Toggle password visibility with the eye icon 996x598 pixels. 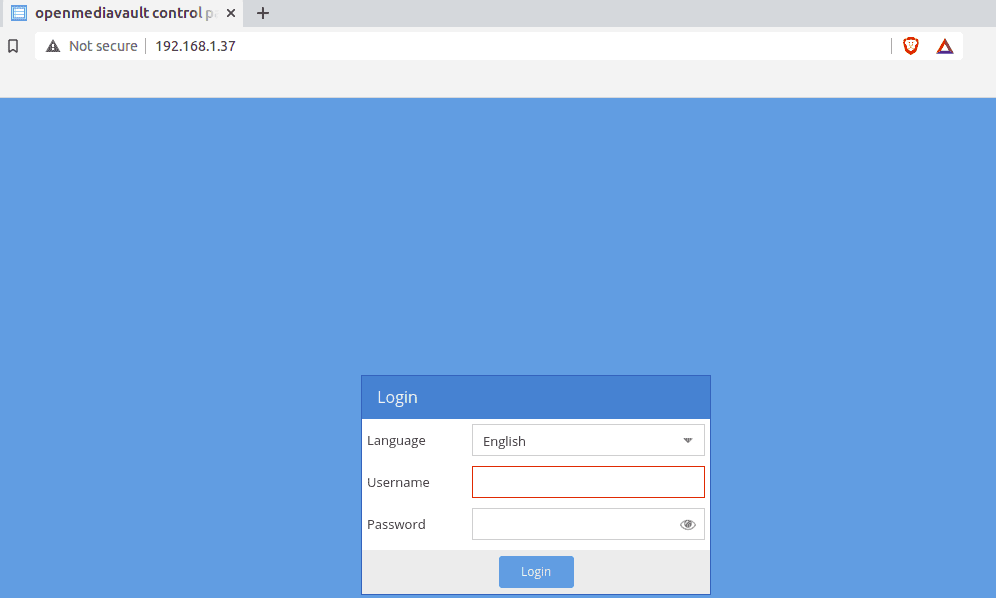click(687, 524)
